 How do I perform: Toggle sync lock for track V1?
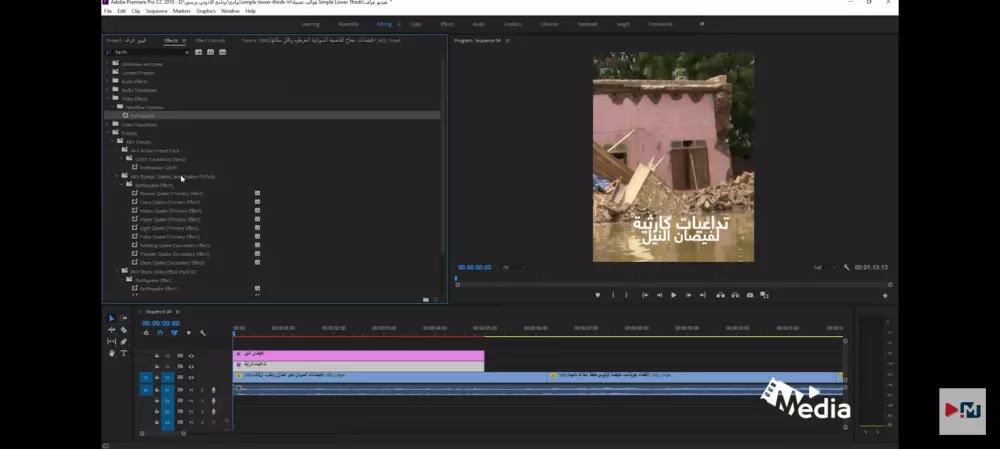(180, 378)
